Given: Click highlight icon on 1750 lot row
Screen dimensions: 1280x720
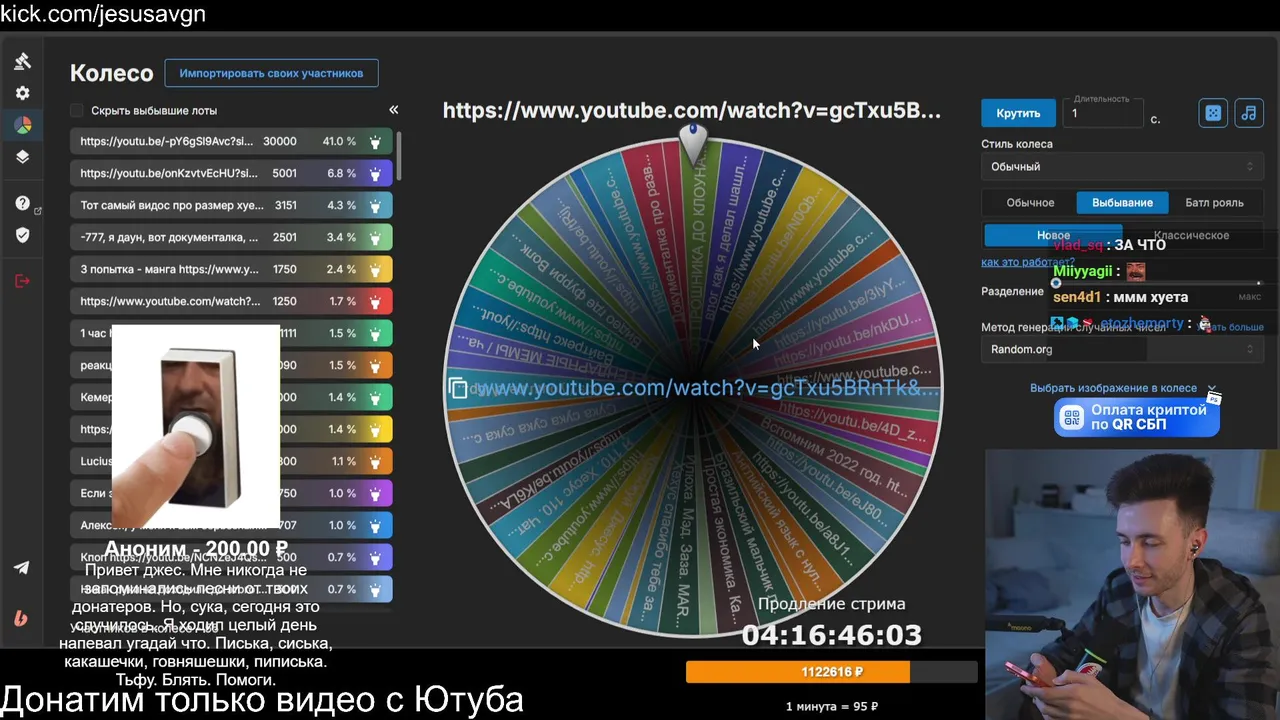Looking at the screenshot, I should pos(375,270).
